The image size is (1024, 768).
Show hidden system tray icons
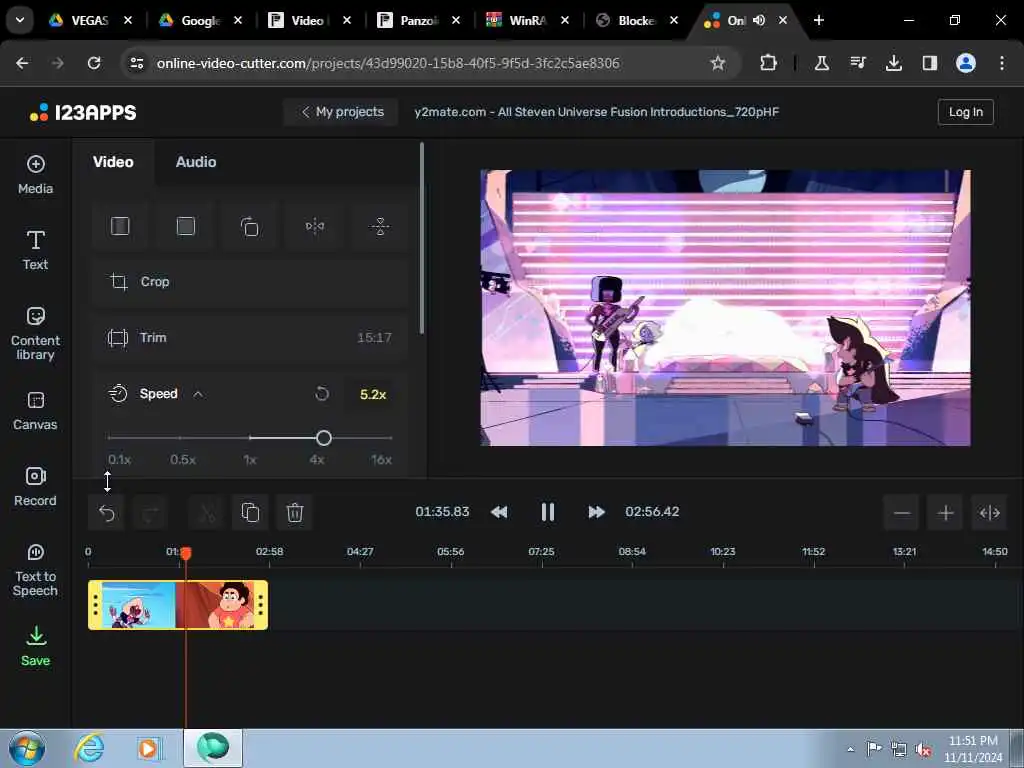tap(850, 749)
